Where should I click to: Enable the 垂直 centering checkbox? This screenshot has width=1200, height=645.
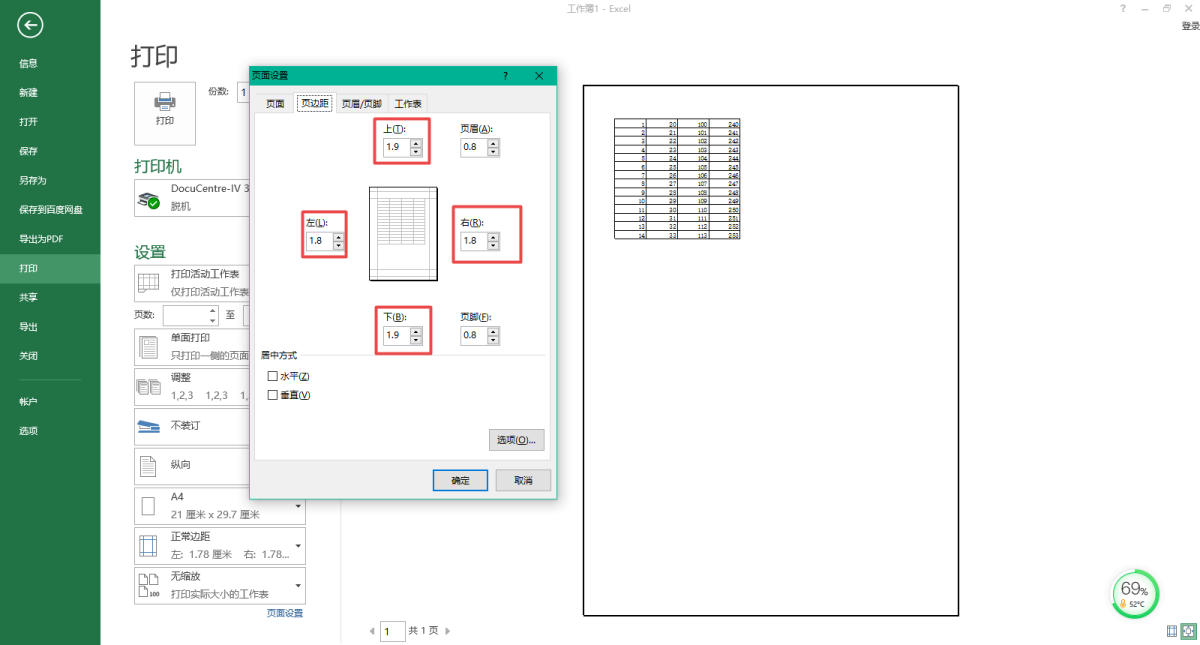coord(273,395)
